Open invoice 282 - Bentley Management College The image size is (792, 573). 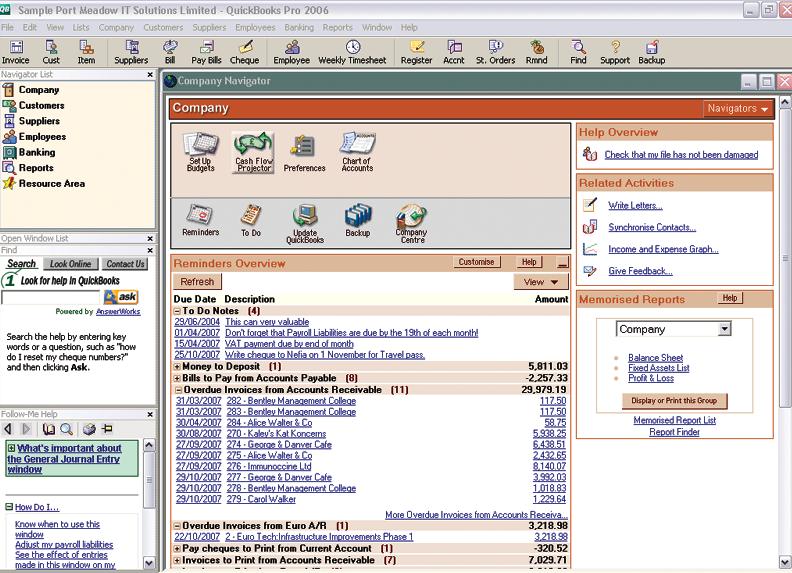pos(291,401)
